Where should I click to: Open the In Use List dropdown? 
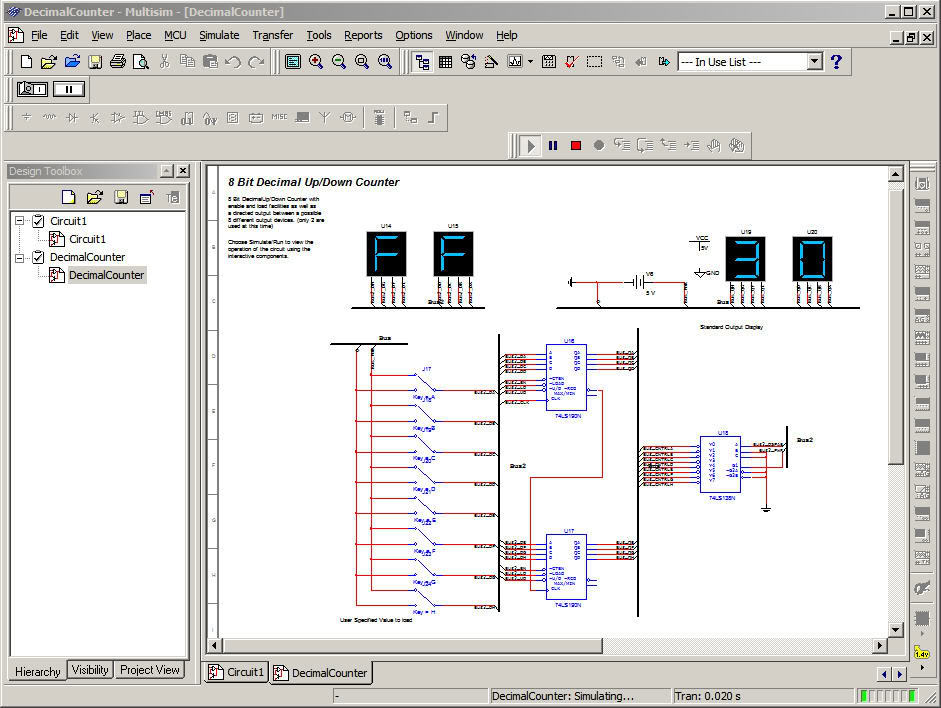(815, 61)
